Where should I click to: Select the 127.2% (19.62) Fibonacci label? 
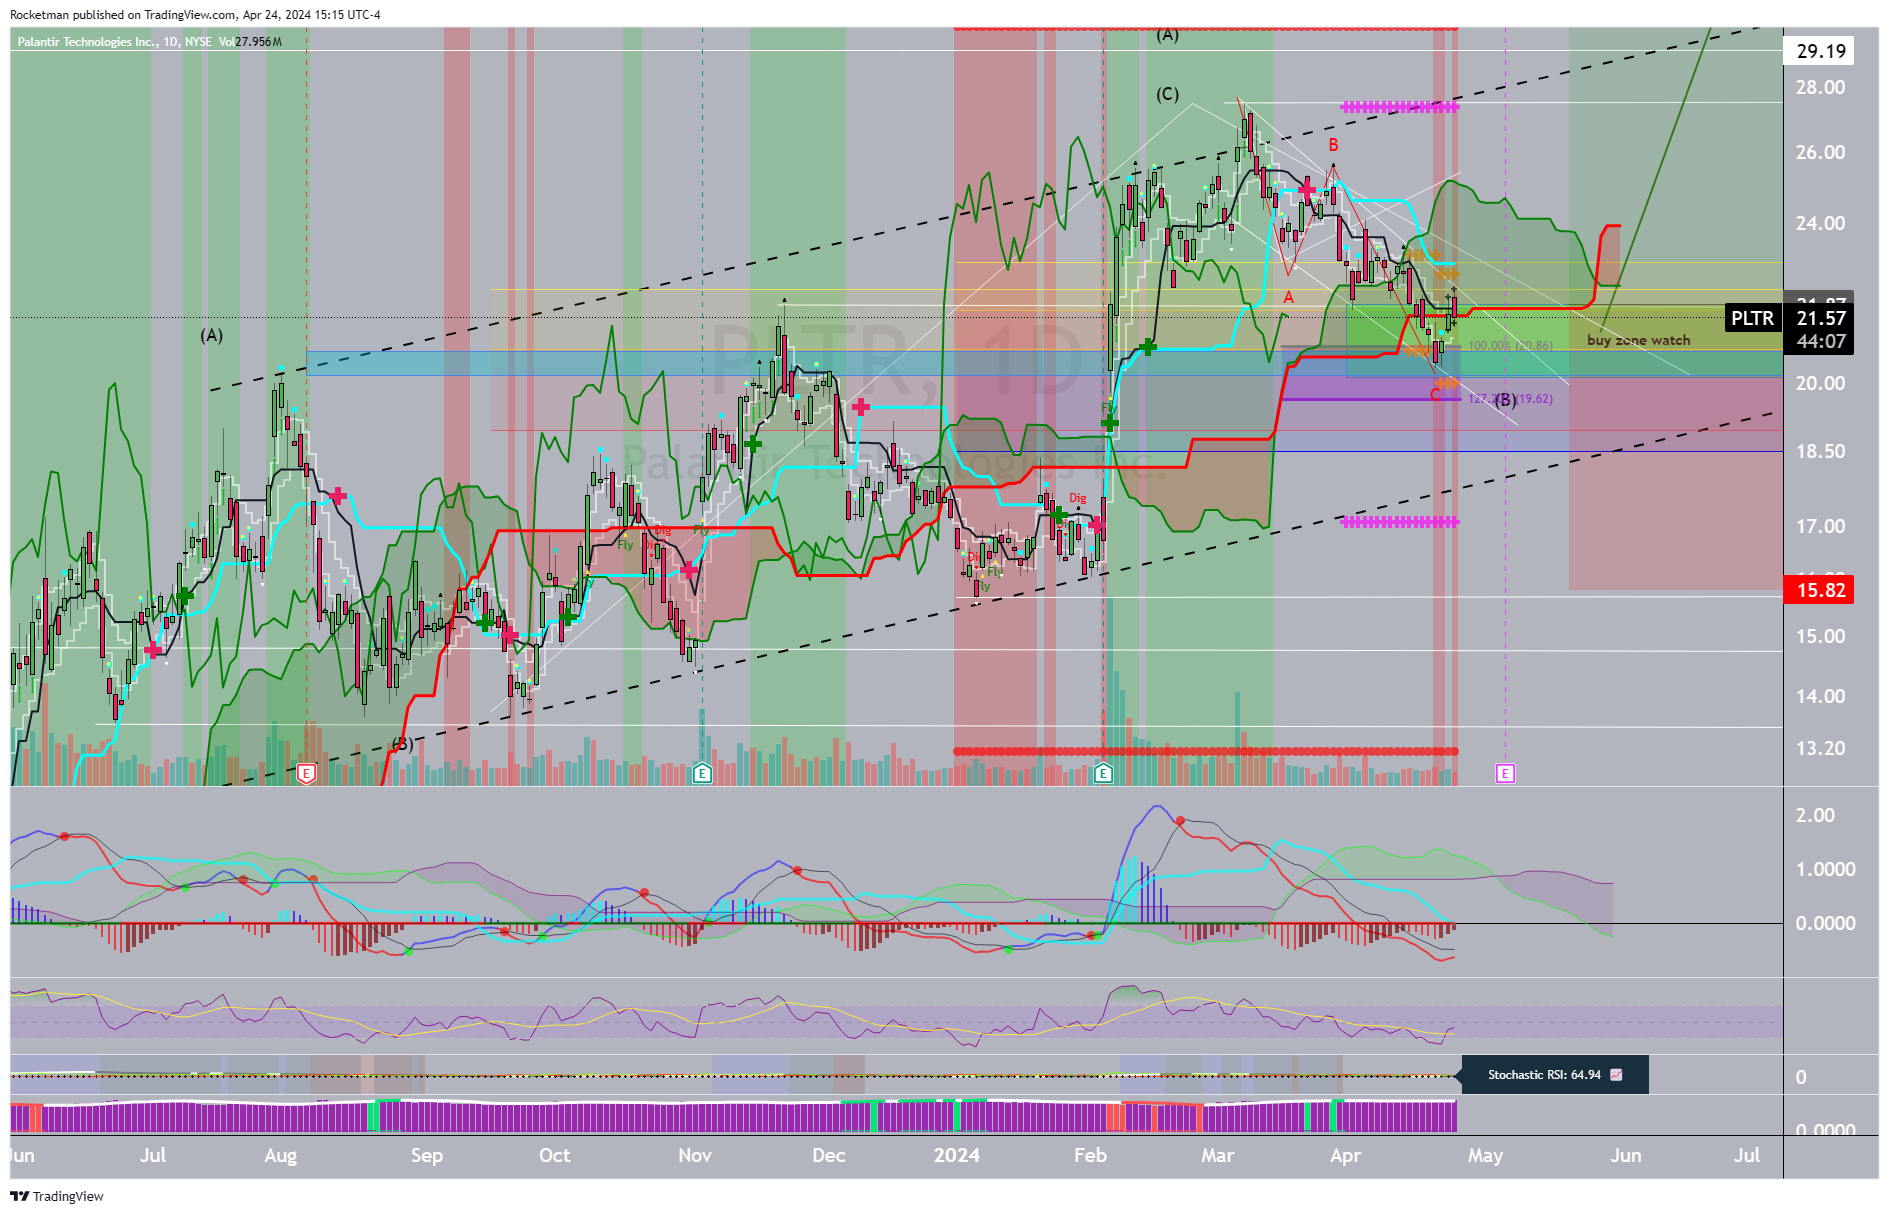click(x=1510, y=399)
